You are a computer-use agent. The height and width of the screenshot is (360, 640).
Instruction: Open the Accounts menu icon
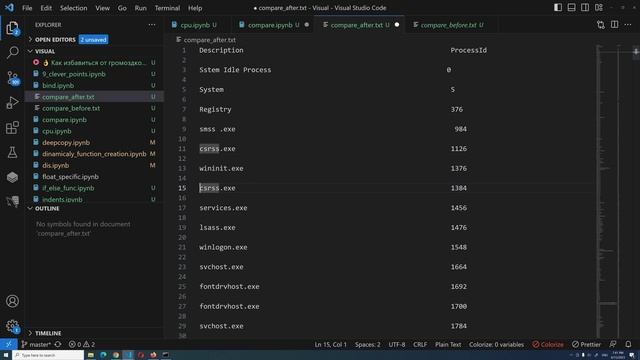tap(12, 301)
